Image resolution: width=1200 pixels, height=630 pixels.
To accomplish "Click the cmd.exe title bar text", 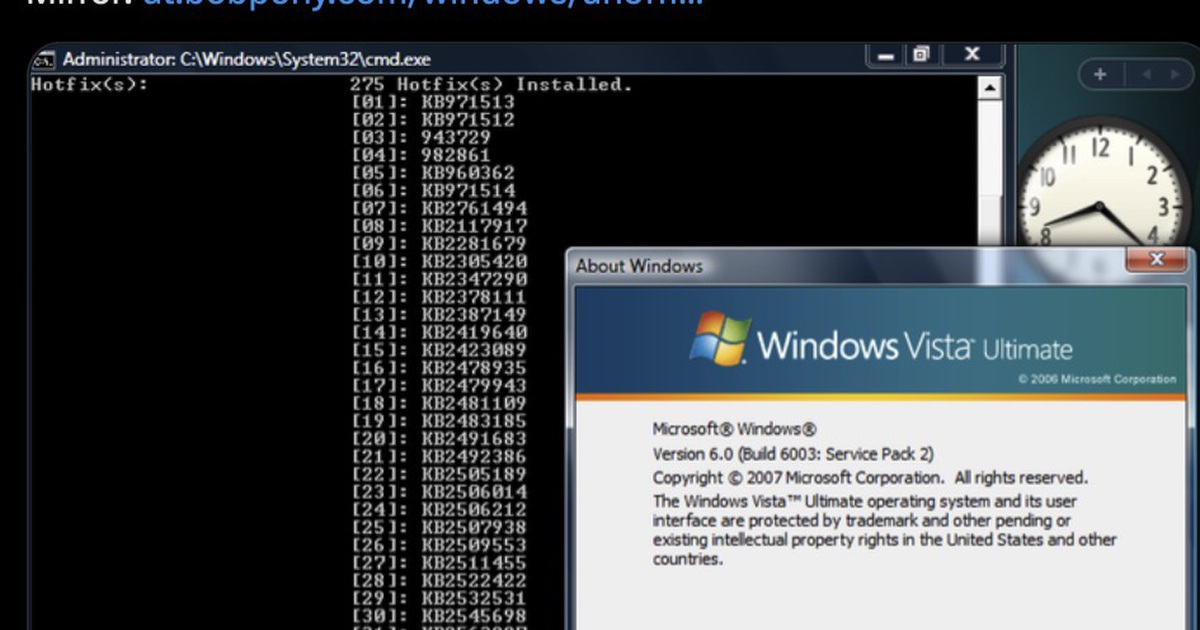I will (x=247, y=60).
